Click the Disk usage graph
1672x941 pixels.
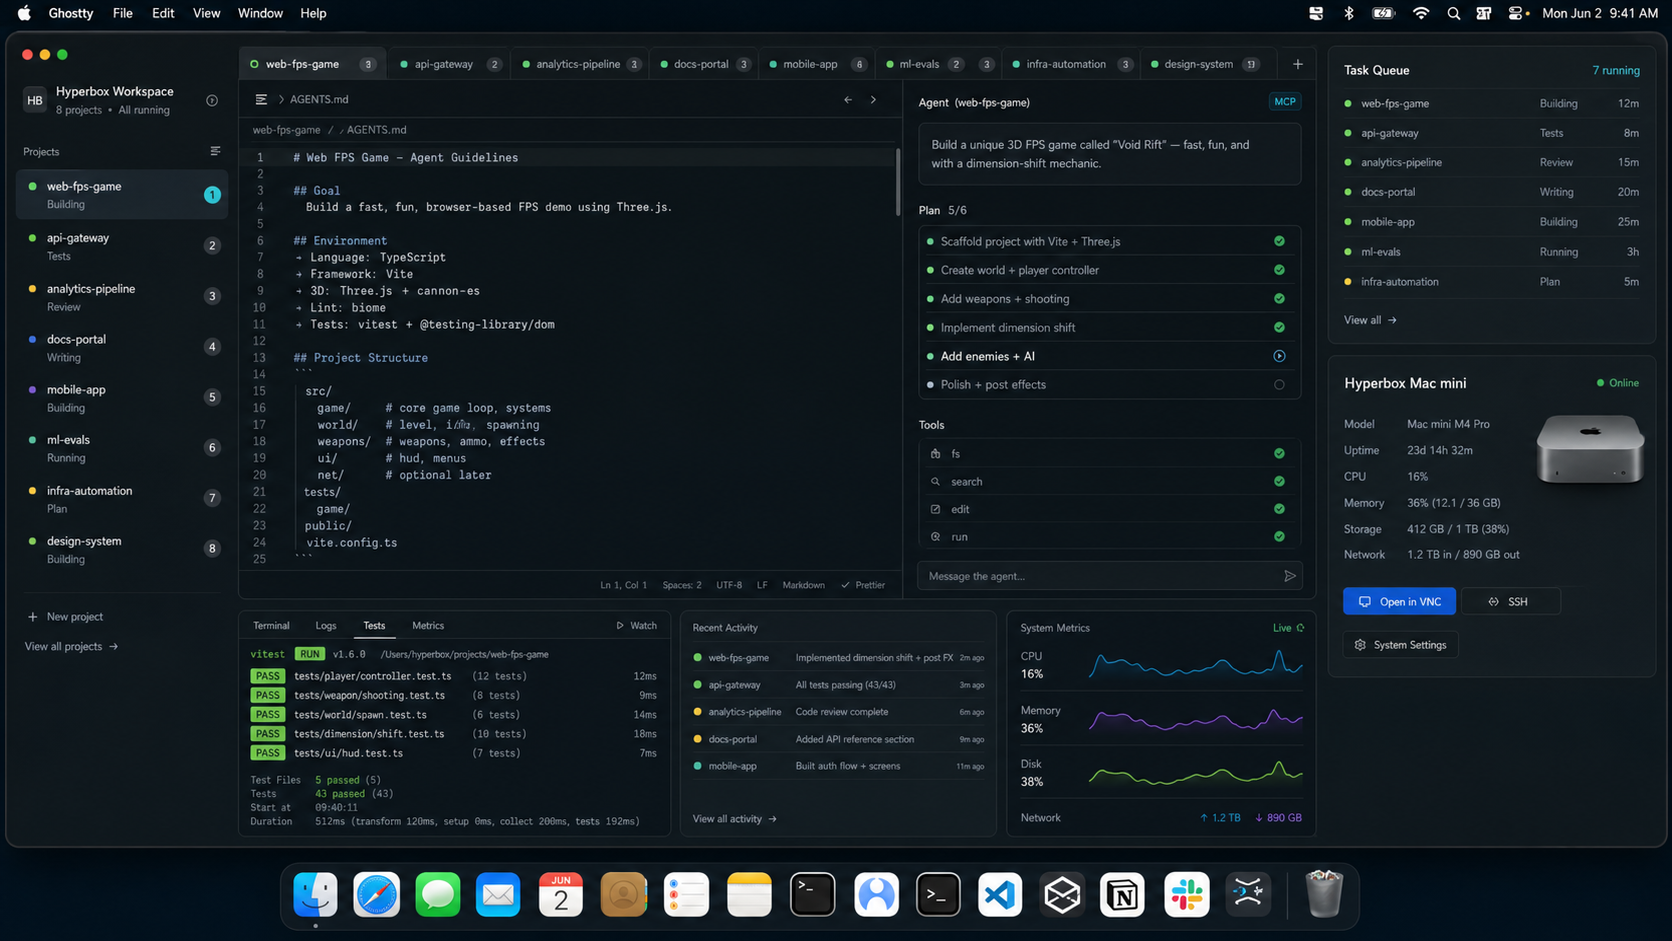click(1195, 772)
